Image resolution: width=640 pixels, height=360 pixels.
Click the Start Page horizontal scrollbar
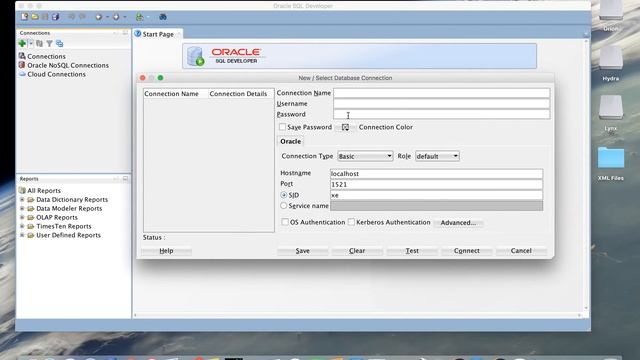(357, 315)
